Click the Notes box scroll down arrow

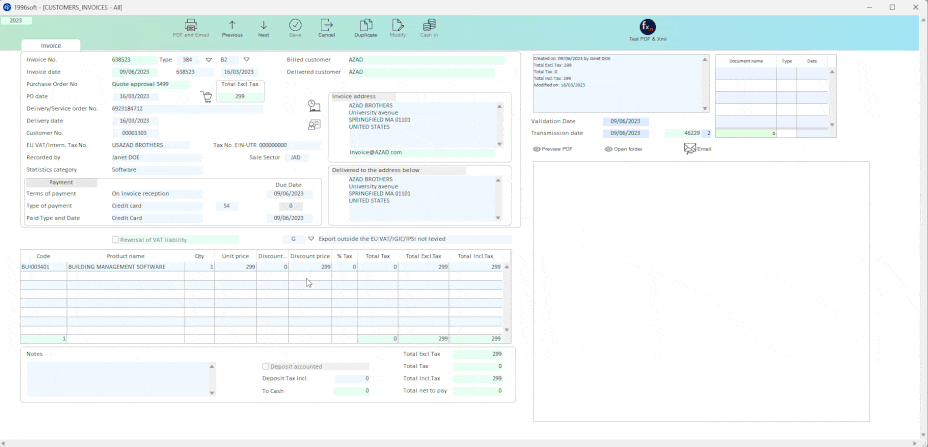pos(212,393)
